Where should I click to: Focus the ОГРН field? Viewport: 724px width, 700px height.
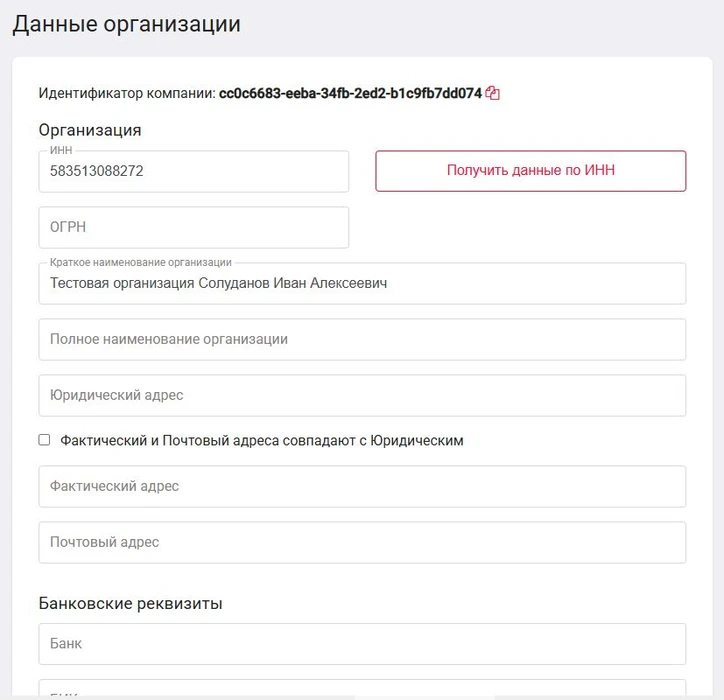click(x=193, y=228)
